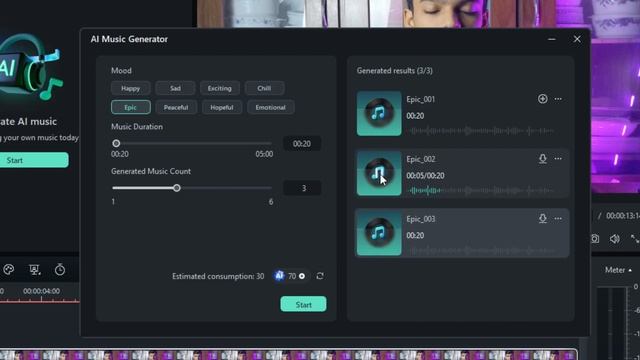
Task: Click the 00:00:04:00 timeline ruler mark
Action: 41,291
